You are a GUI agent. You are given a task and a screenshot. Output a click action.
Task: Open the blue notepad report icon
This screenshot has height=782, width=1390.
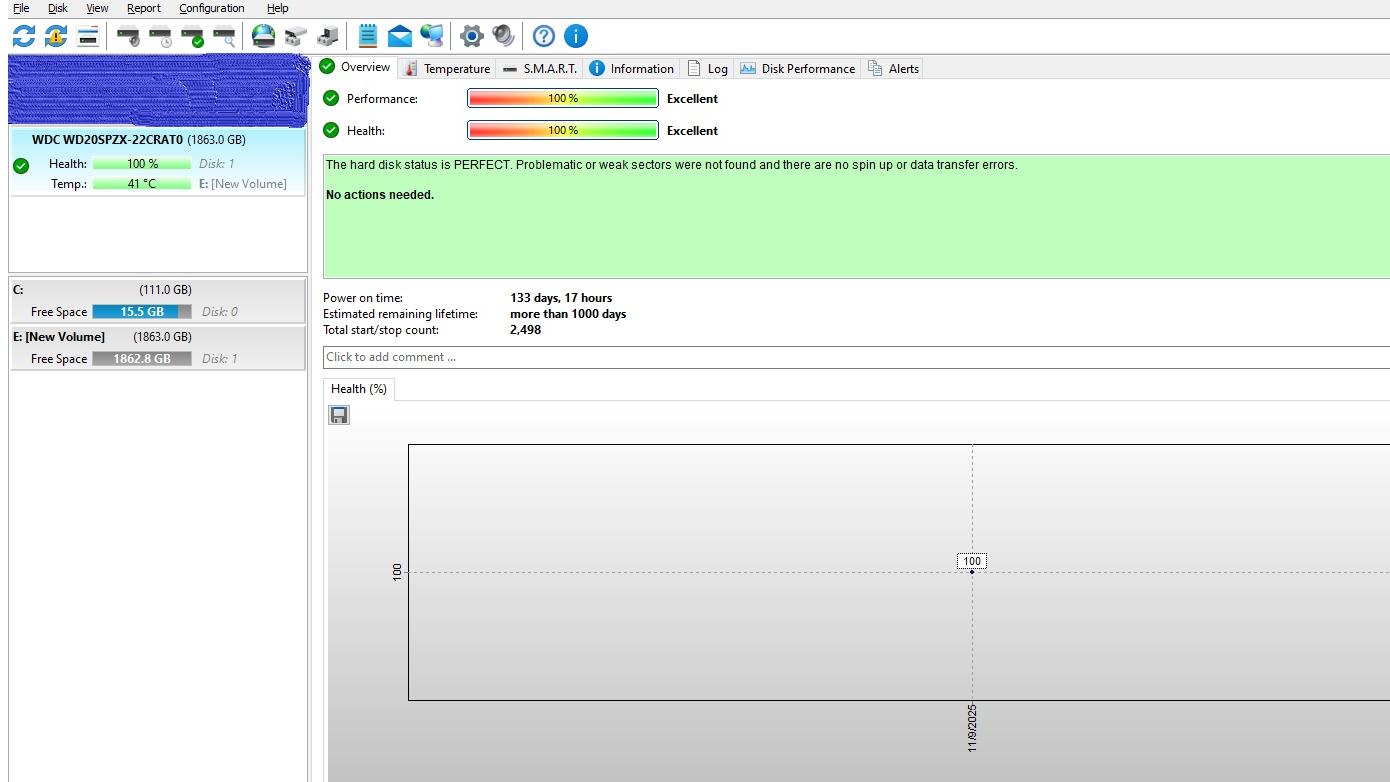(368, 36)
